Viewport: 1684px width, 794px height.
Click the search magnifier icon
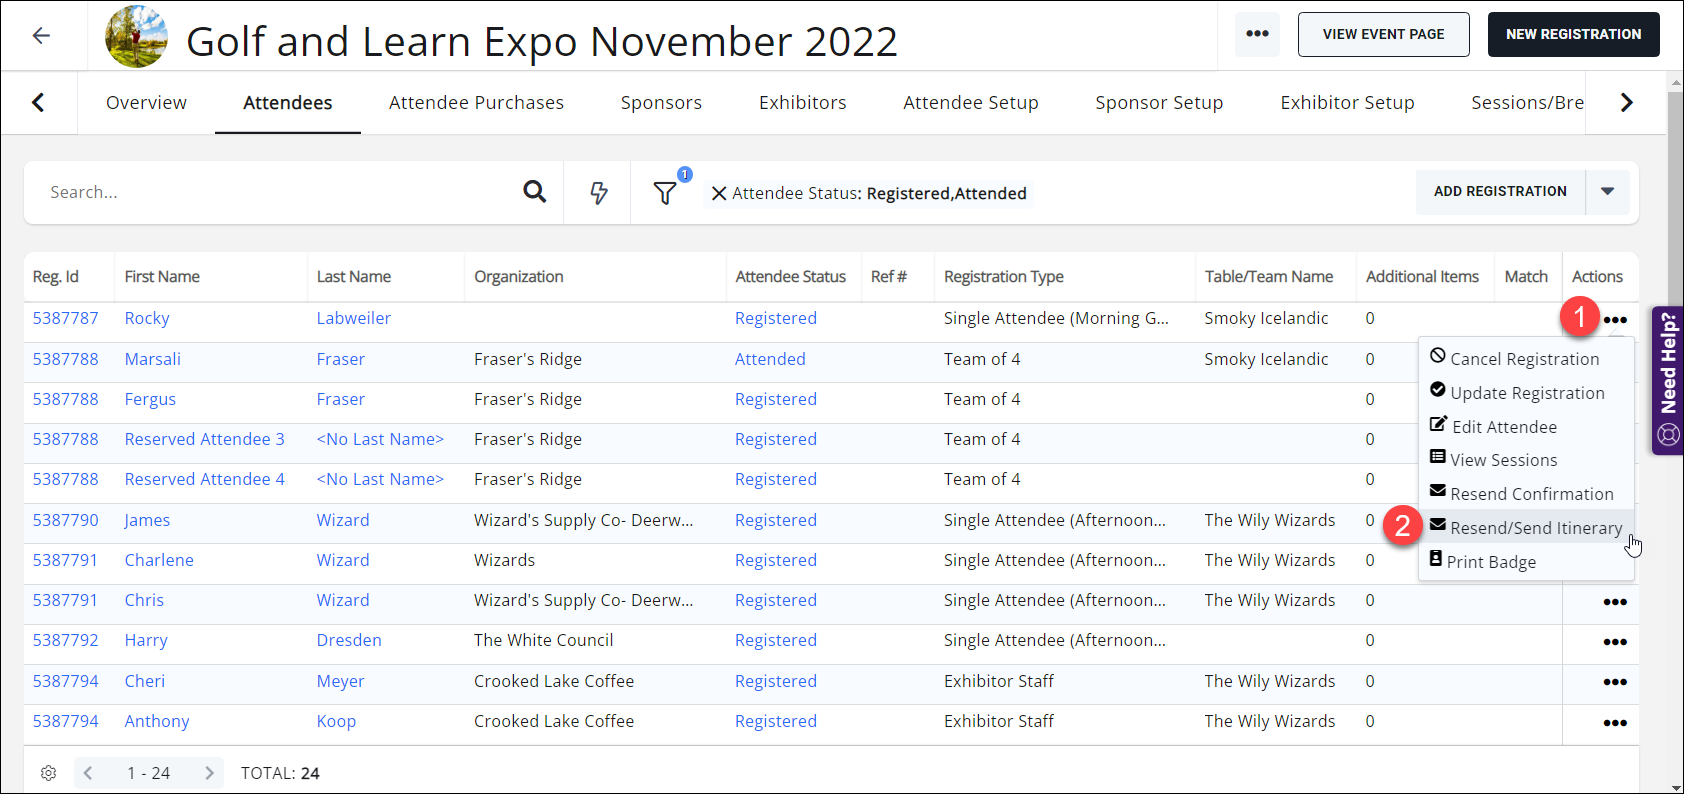tap(535, 192)
